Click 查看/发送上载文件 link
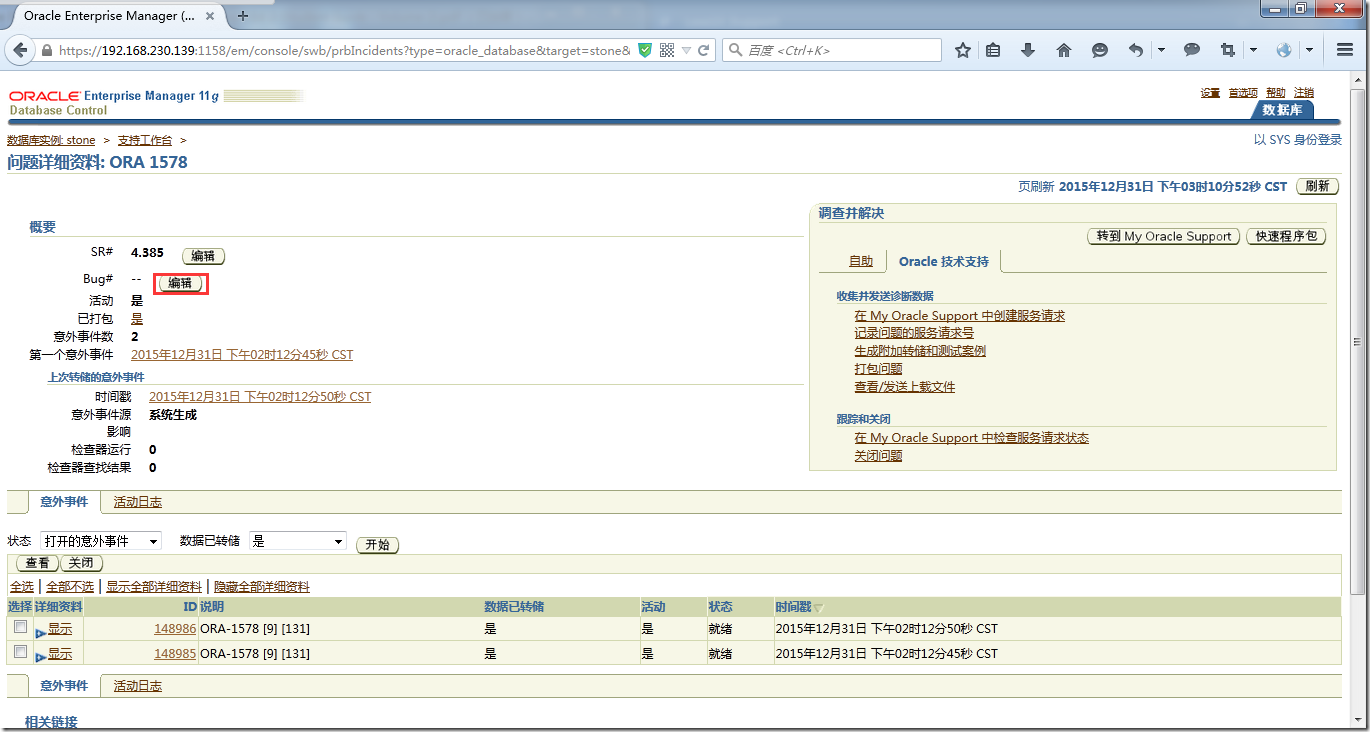 pyautogui.click(x=905, y=386)
